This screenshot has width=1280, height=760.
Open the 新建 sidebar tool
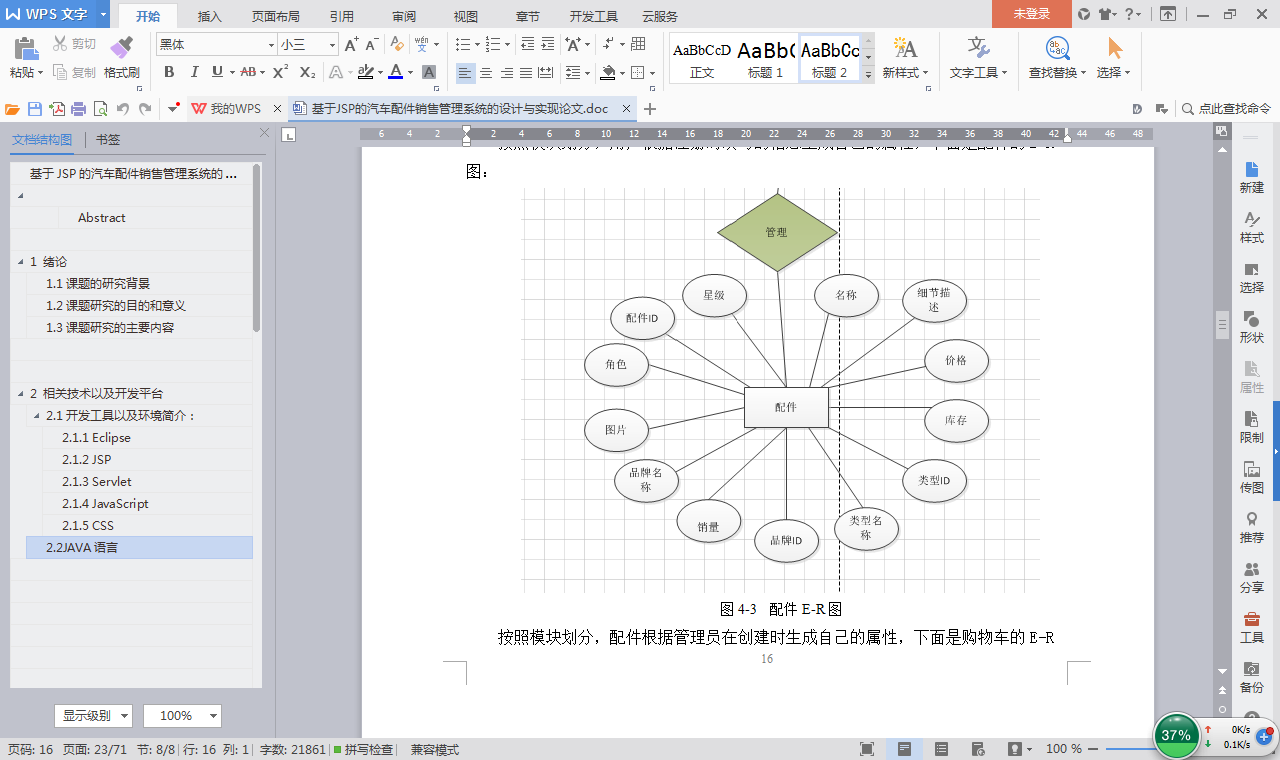(x=1251, y=177)
